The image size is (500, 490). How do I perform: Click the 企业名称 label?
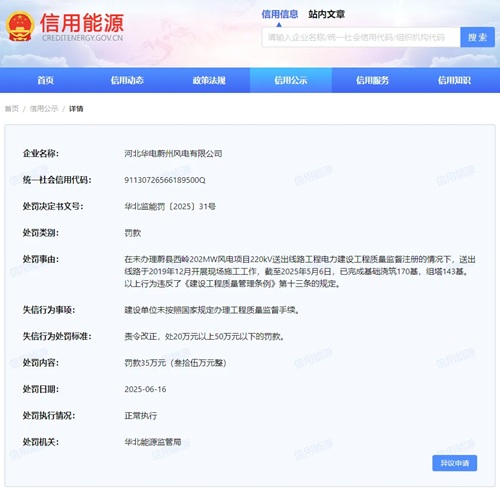(x=41, y=153)
